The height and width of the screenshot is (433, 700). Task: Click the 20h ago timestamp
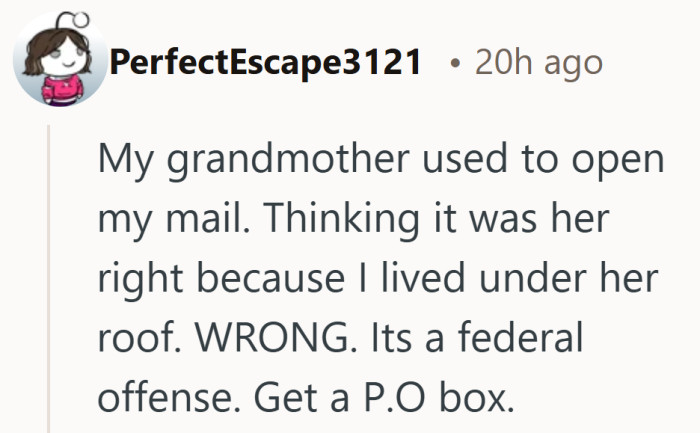539,63
